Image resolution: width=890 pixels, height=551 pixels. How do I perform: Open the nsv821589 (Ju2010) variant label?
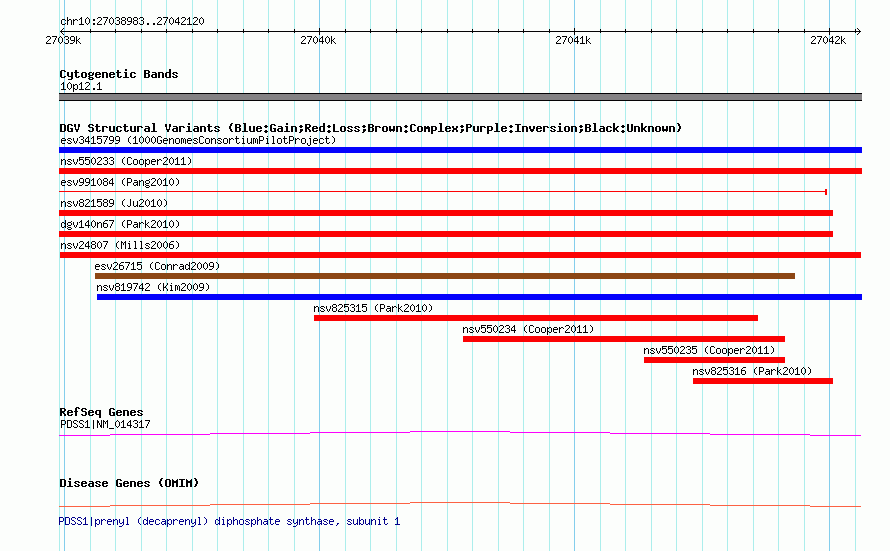(114, 203)
